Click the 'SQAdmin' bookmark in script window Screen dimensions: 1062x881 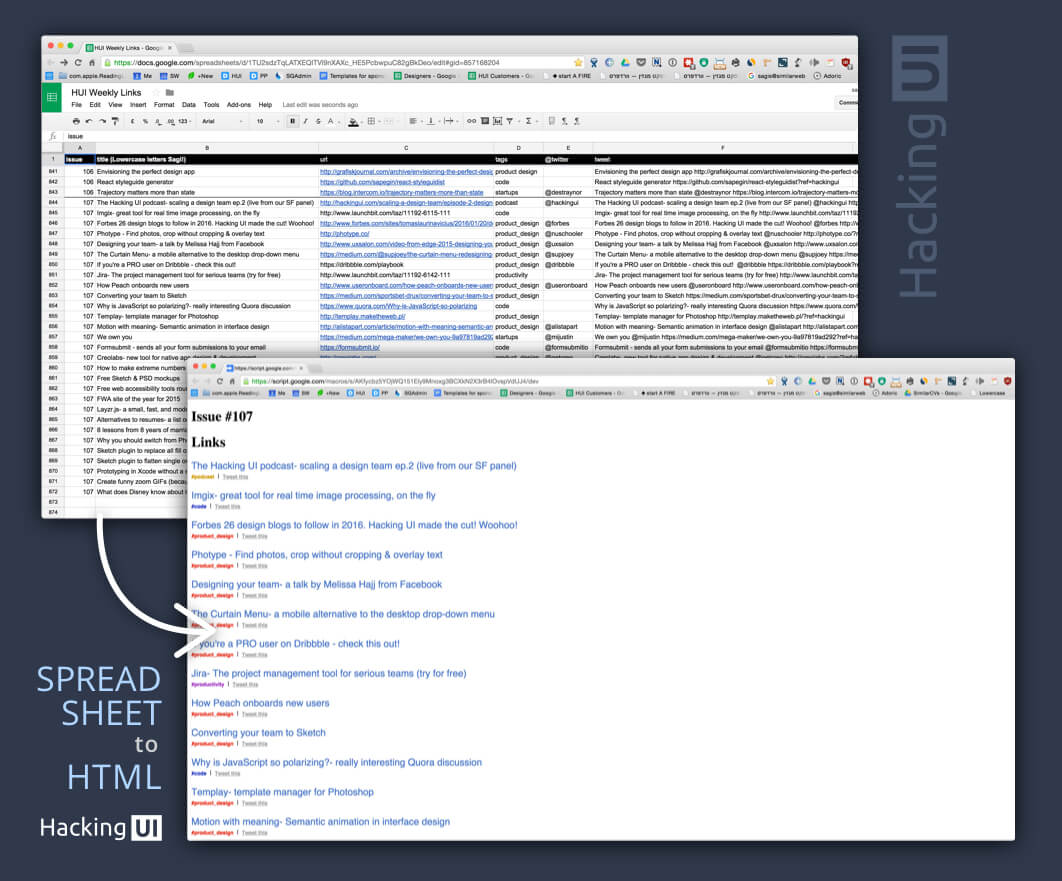coord(412,393)
